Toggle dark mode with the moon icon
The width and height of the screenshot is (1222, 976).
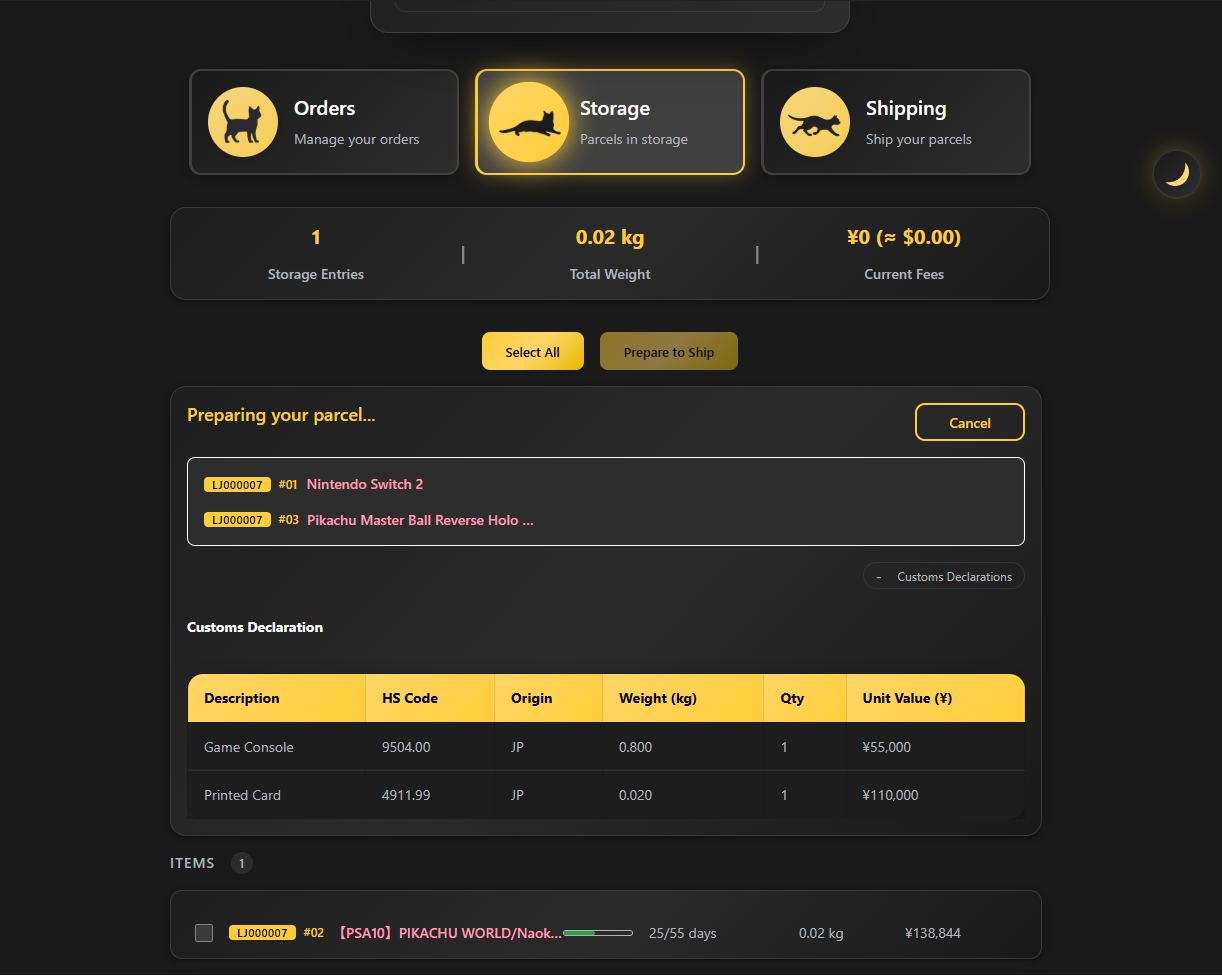1177,174
